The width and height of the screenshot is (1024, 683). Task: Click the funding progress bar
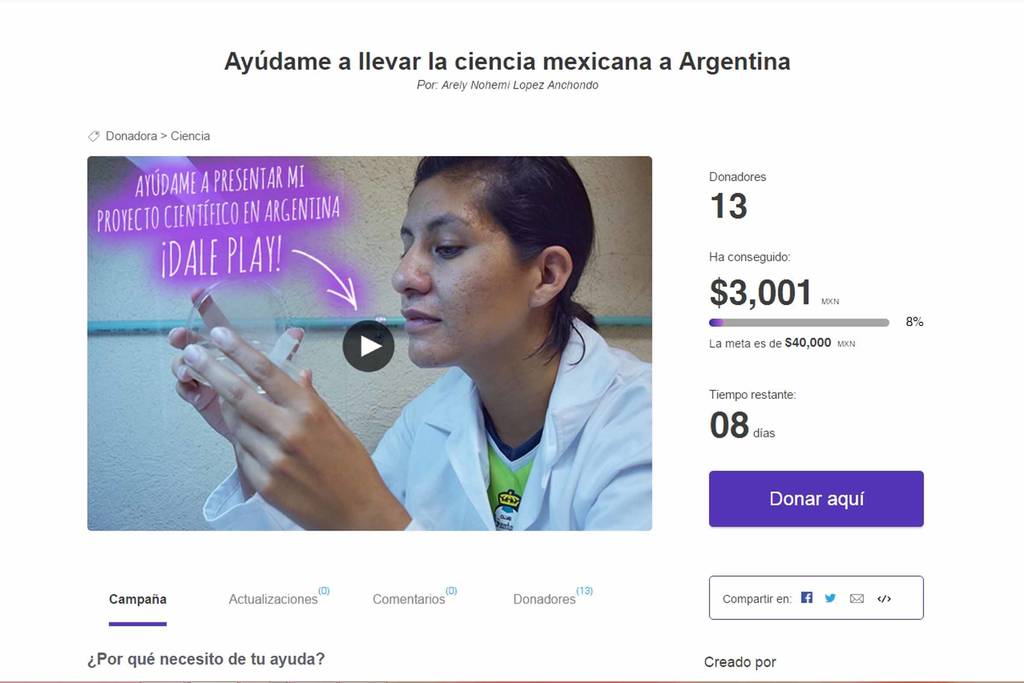(799, 323)
